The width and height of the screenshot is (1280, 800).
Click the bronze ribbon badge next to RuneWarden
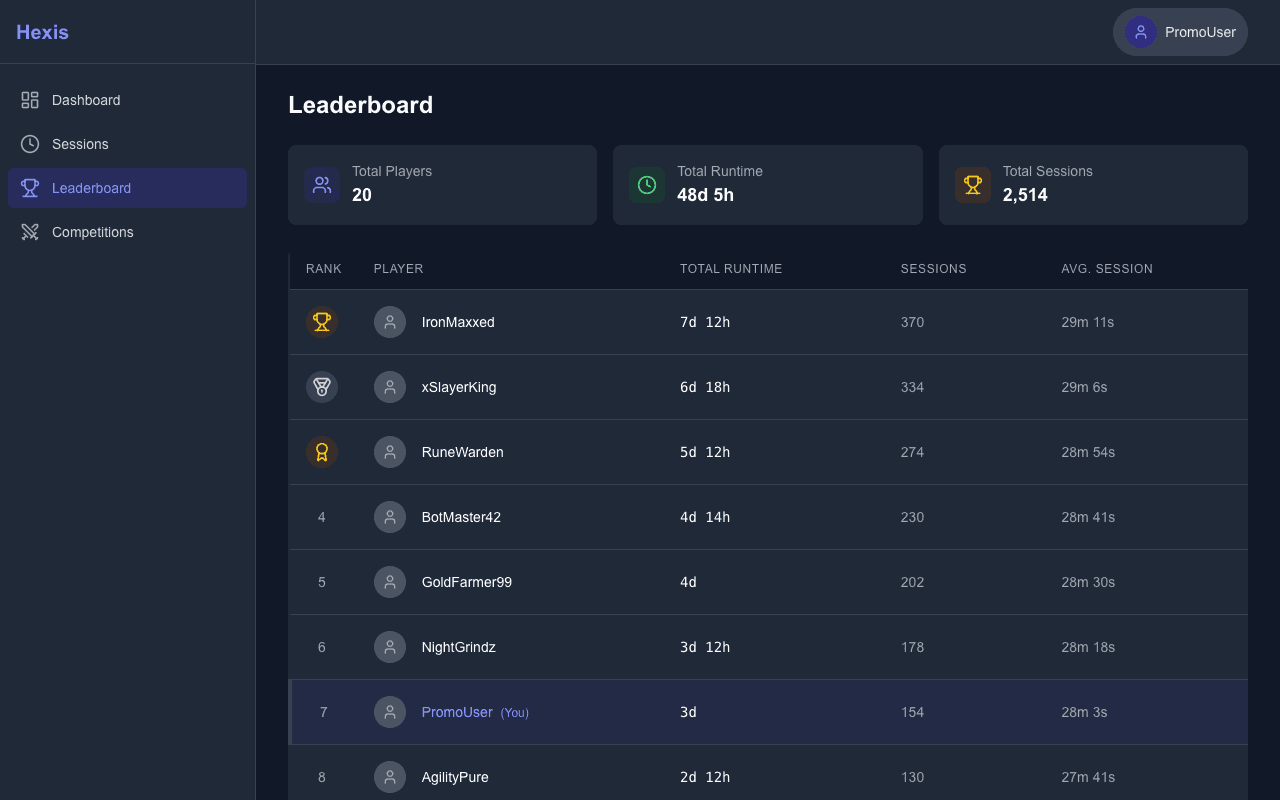tap(322, 452)
